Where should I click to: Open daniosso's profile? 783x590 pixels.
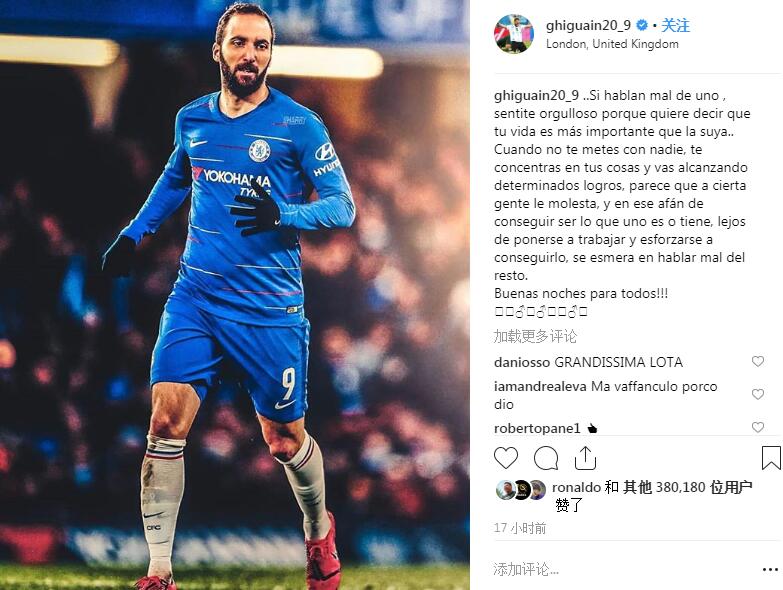coord(522,362)
